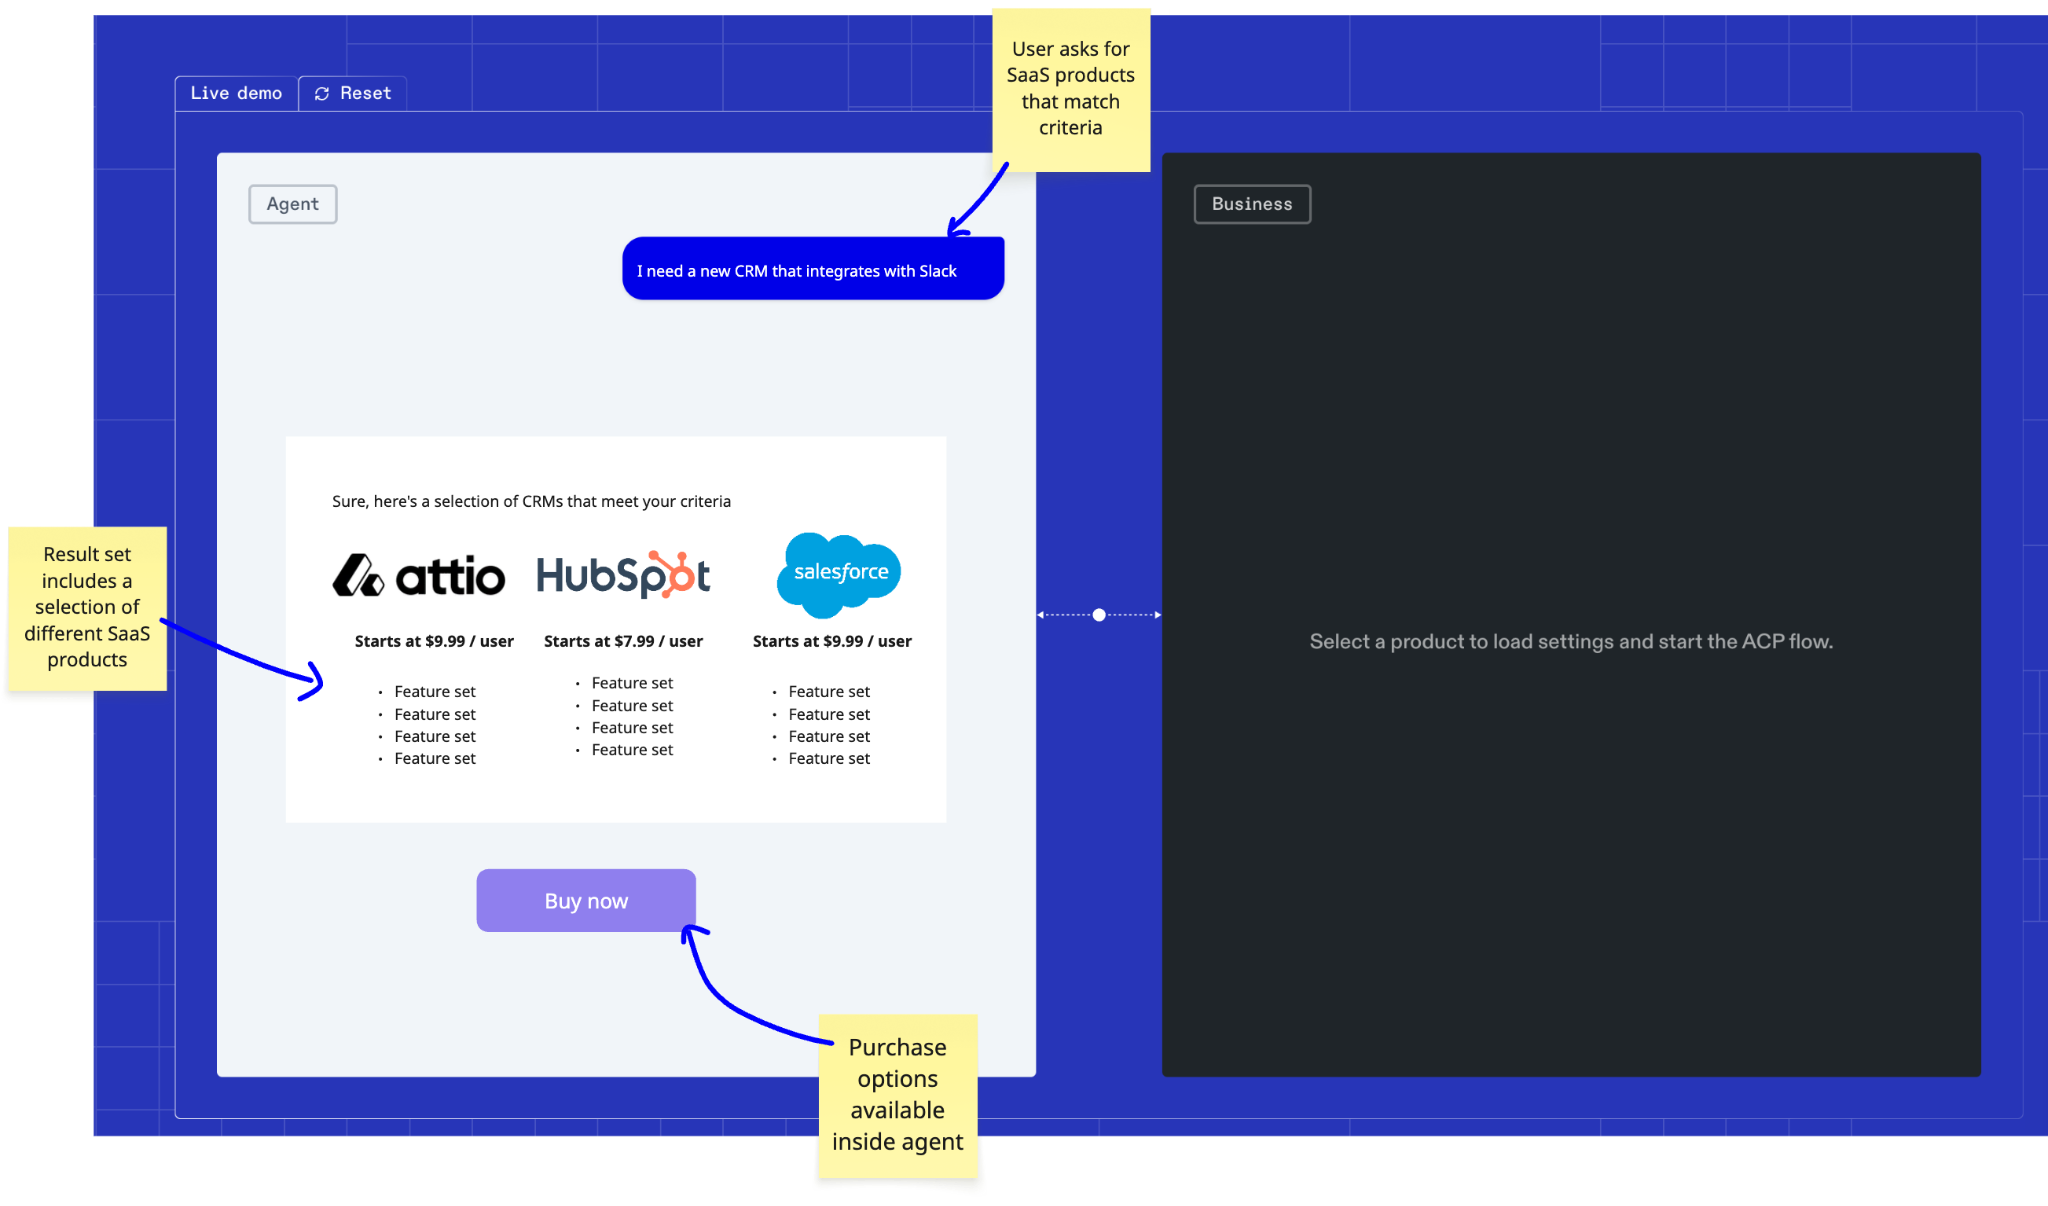Choose the Salesforce cloud logo

pyautogui.click(x=838, y=573)
